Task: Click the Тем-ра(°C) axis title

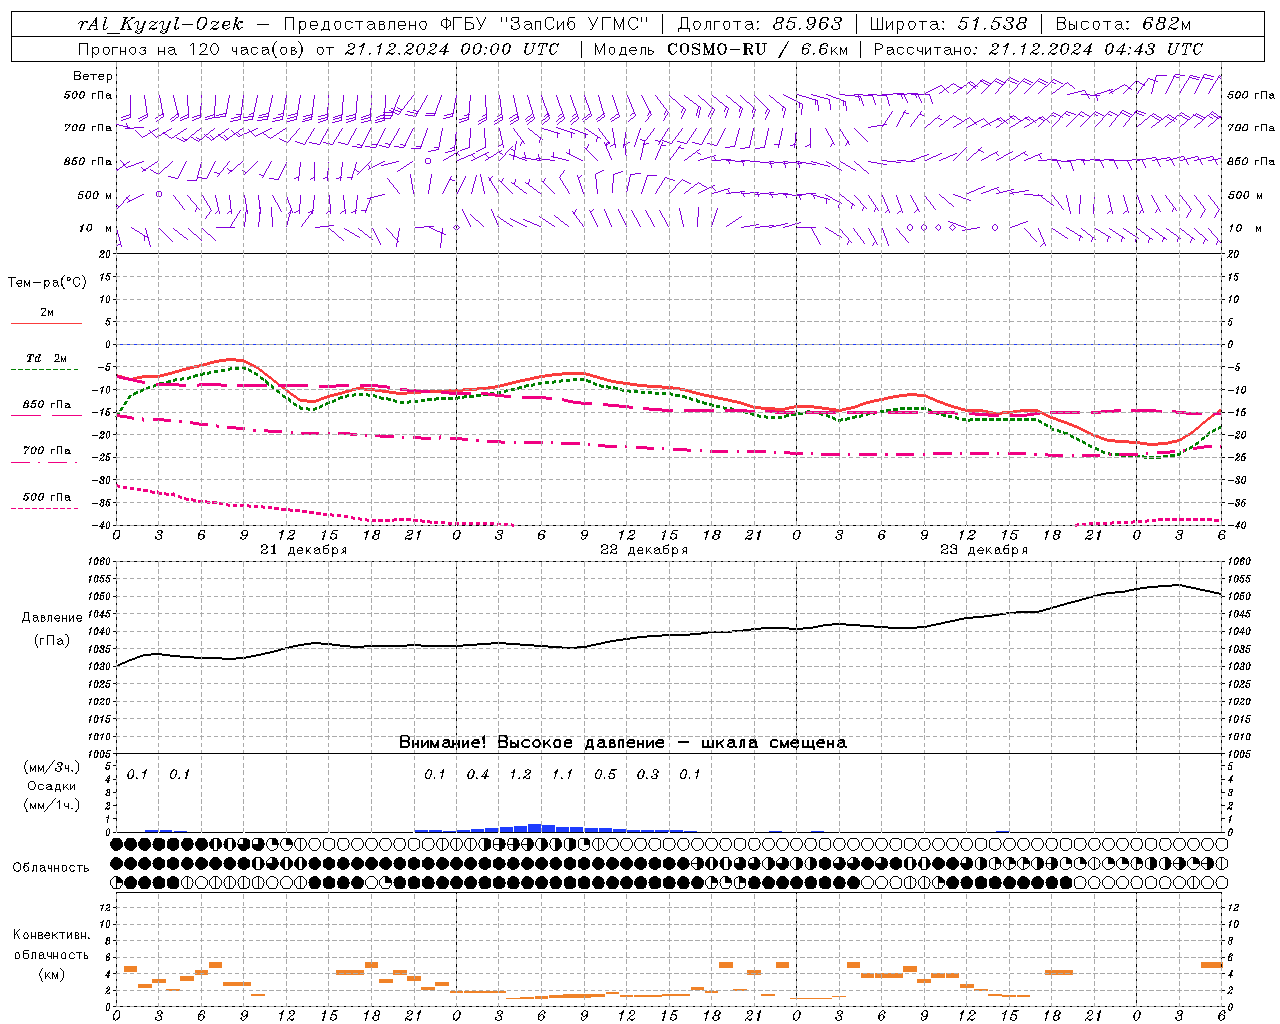Action: pos(47,283)
